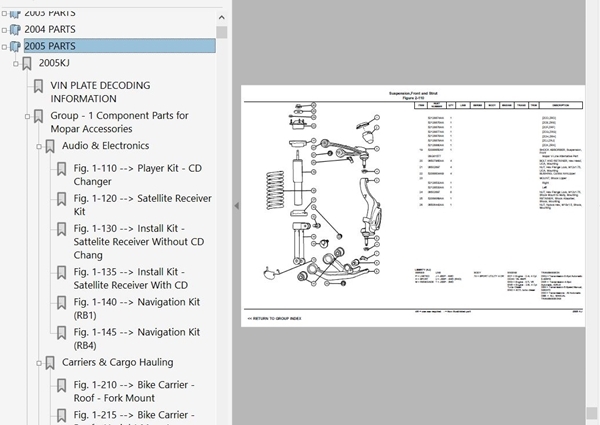This screenshot has width=600, height=425.
Task: Open the Audio & Electronics bookmark
Action: tap(106, 146)
